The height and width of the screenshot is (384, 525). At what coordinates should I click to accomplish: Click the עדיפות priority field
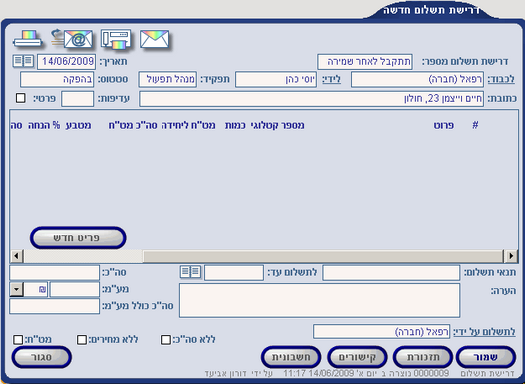pyautogui.click(x=77, y=99)
